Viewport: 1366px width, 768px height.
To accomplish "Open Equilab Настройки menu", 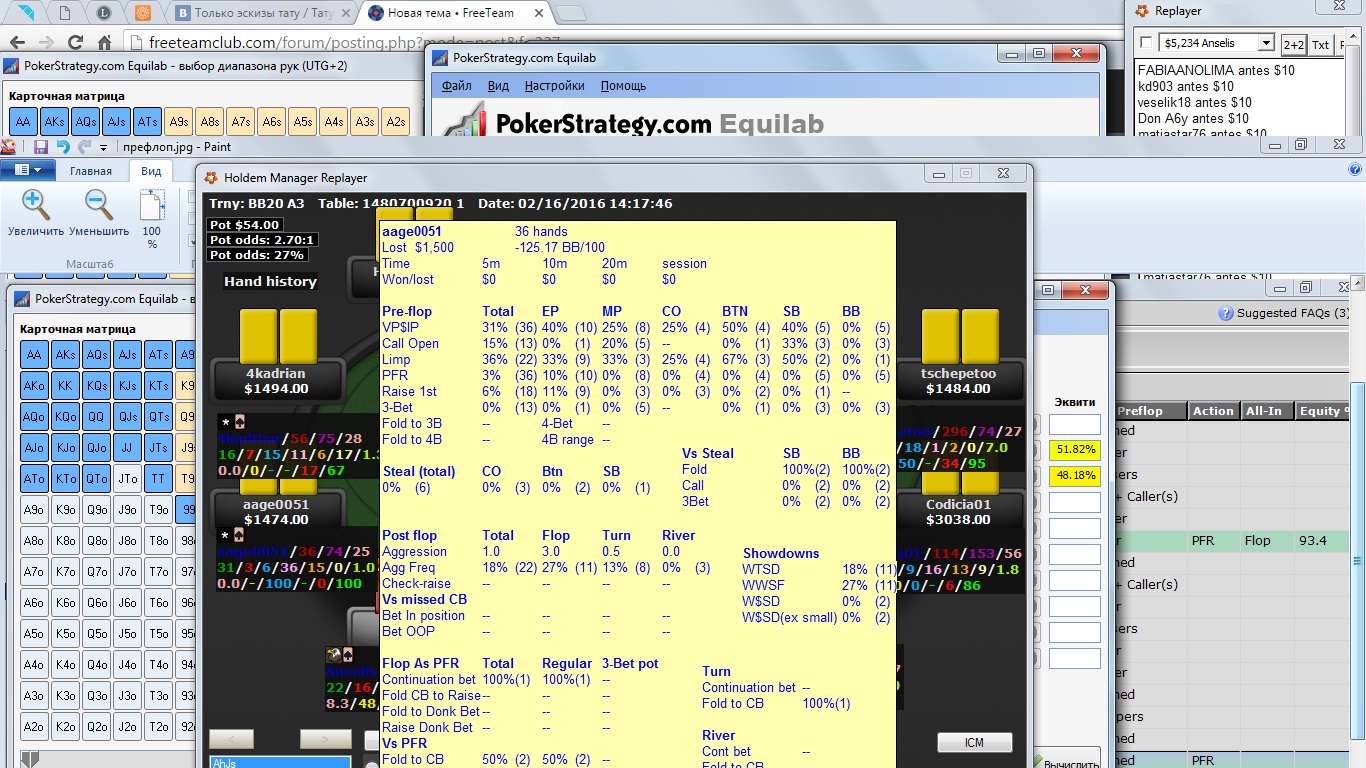I will click(555, 86).
